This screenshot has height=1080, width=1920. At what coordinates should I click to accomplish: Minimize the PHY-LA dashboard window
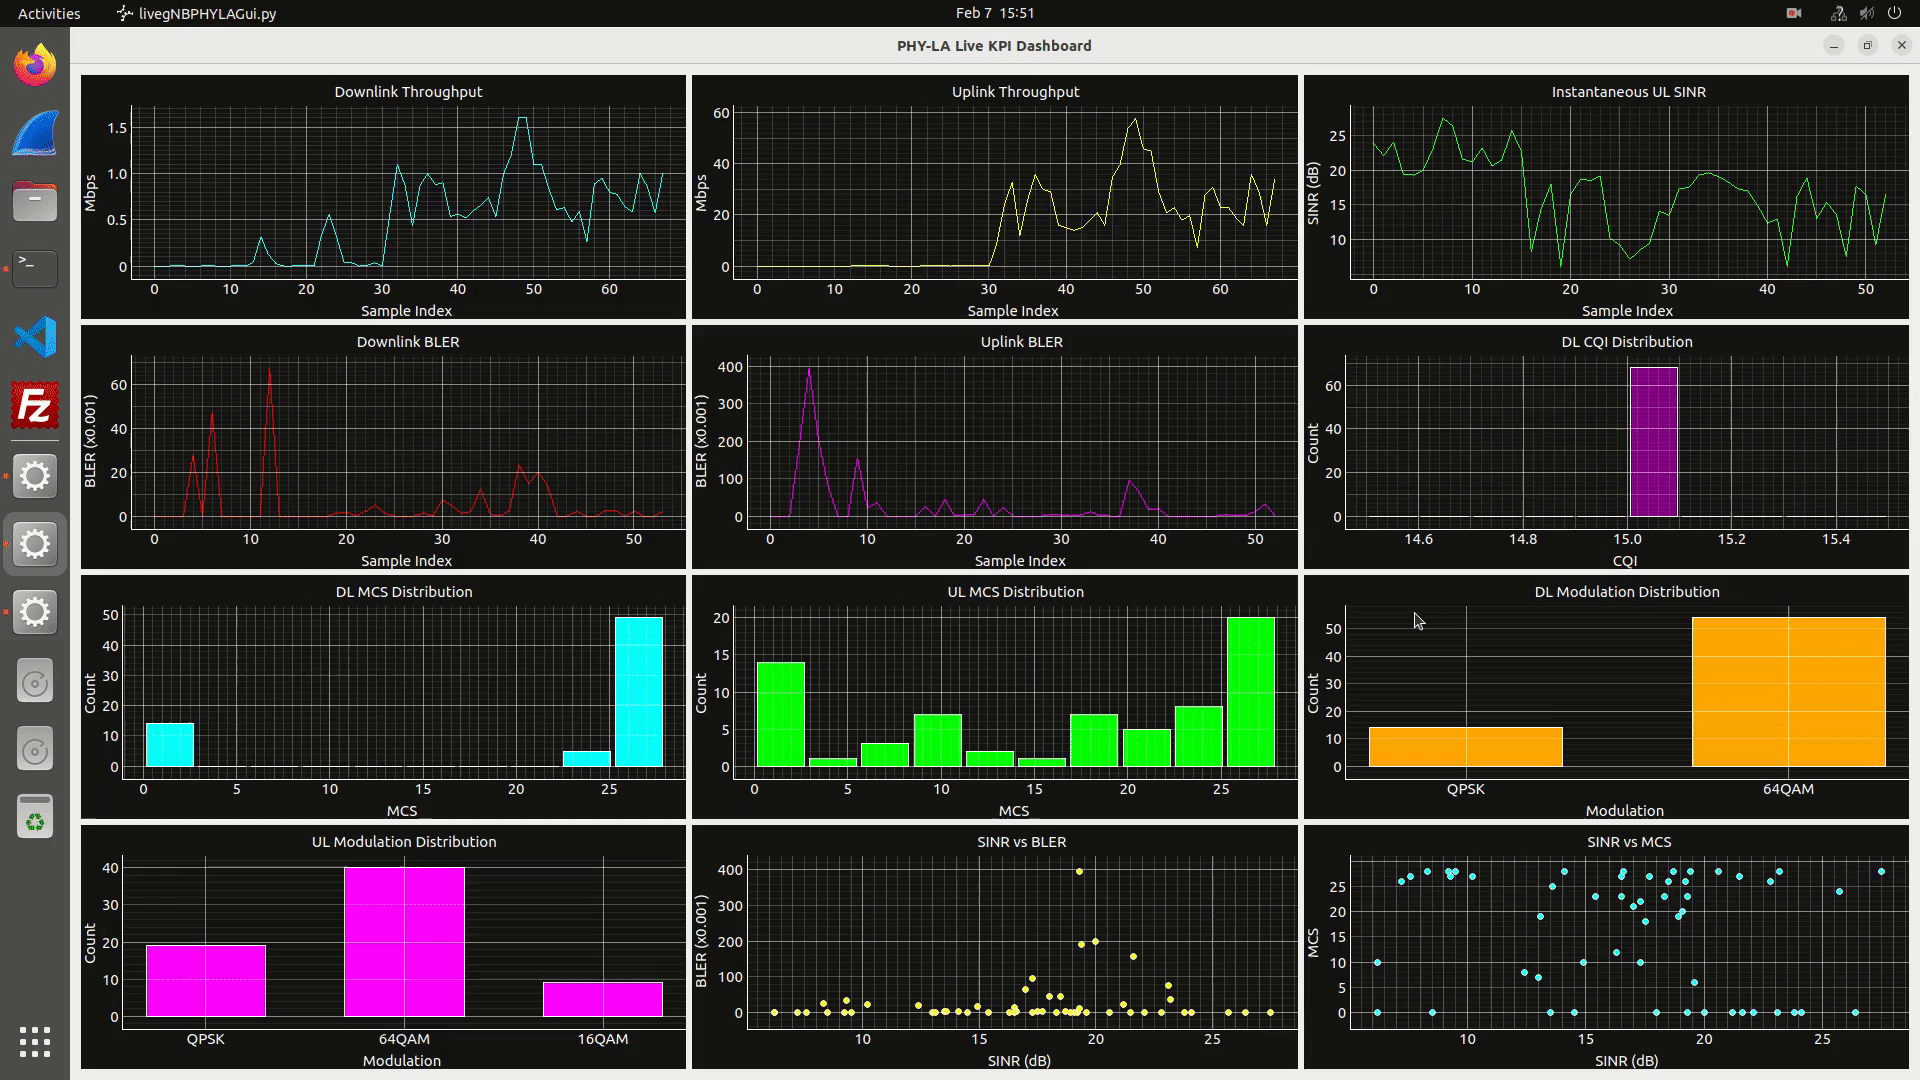[x=1833, y=46]
